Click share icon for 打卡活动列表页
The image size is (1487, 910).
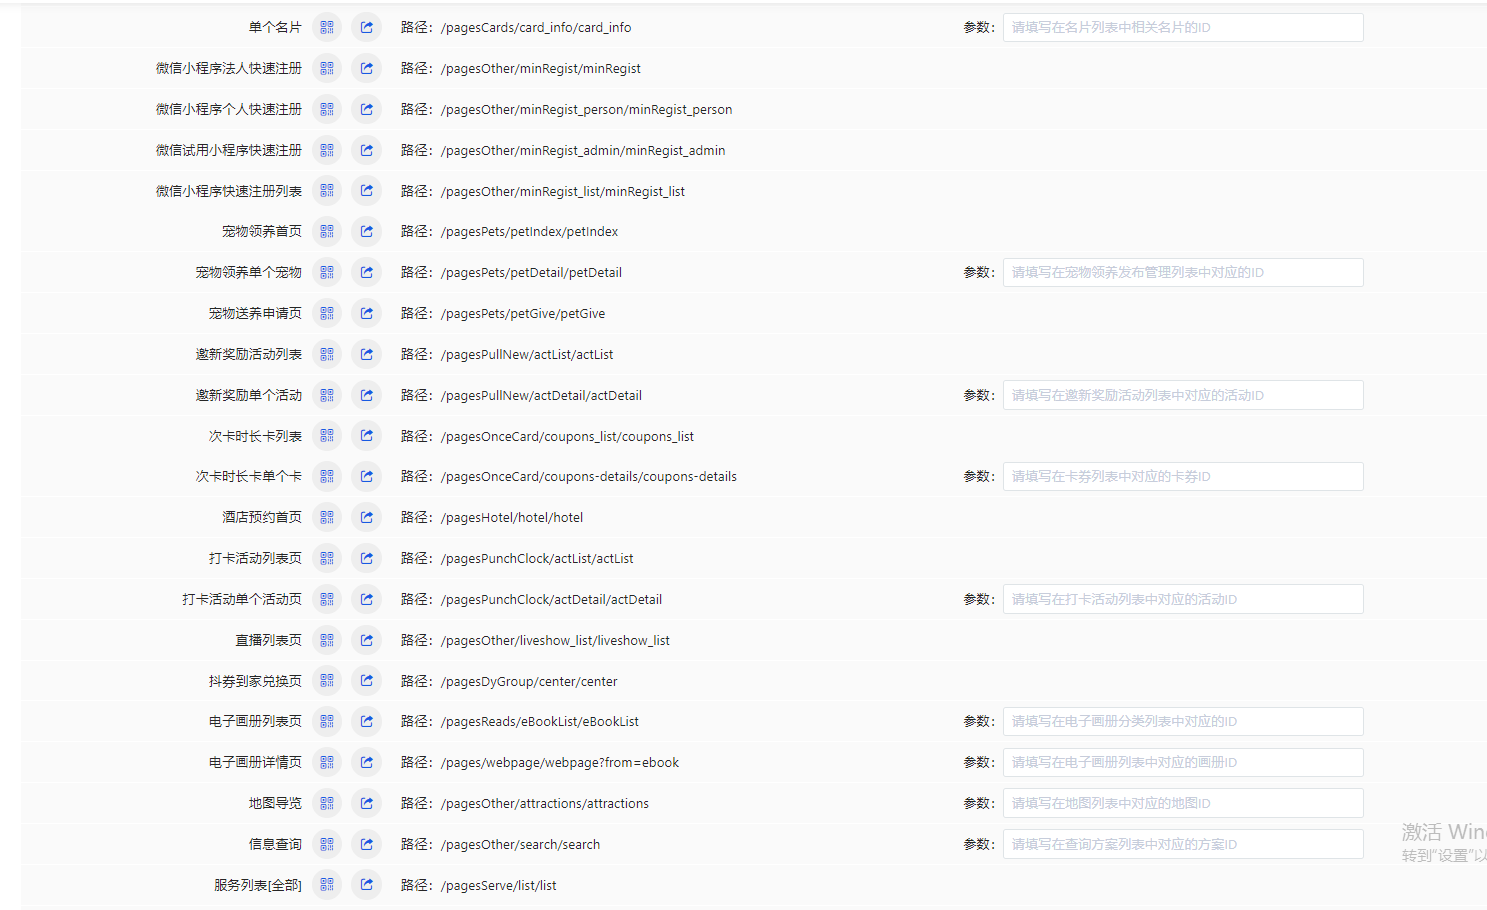(x=367, y=559)
